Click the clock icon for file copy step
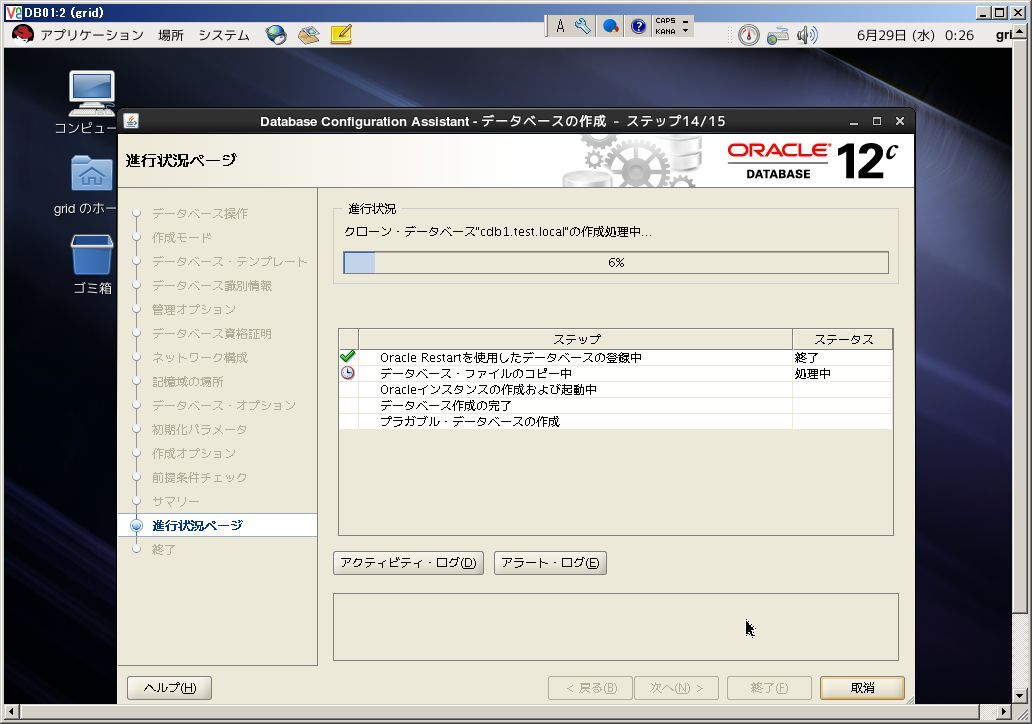This screenshot has width=1032, height=724. [348, 373]
